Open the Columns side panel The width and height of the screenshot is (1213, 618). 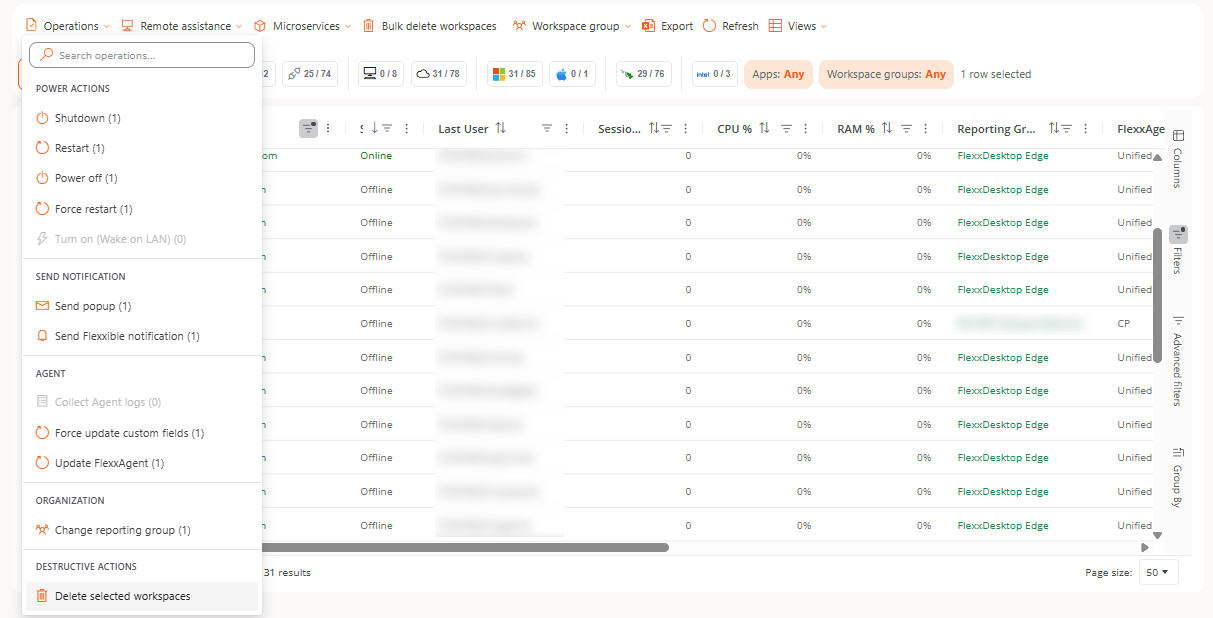tap(1178, 158)
